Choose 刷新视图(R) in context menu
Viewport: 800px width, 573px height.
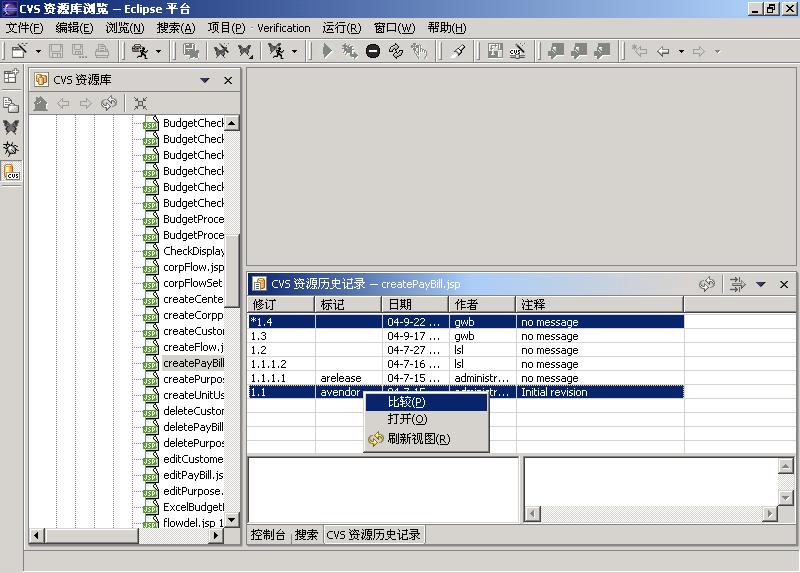(427, 439)
